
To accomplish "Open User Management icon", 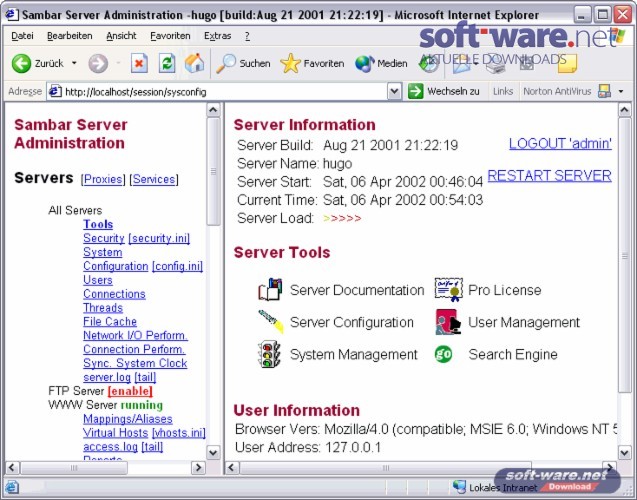I will (448, 322).
